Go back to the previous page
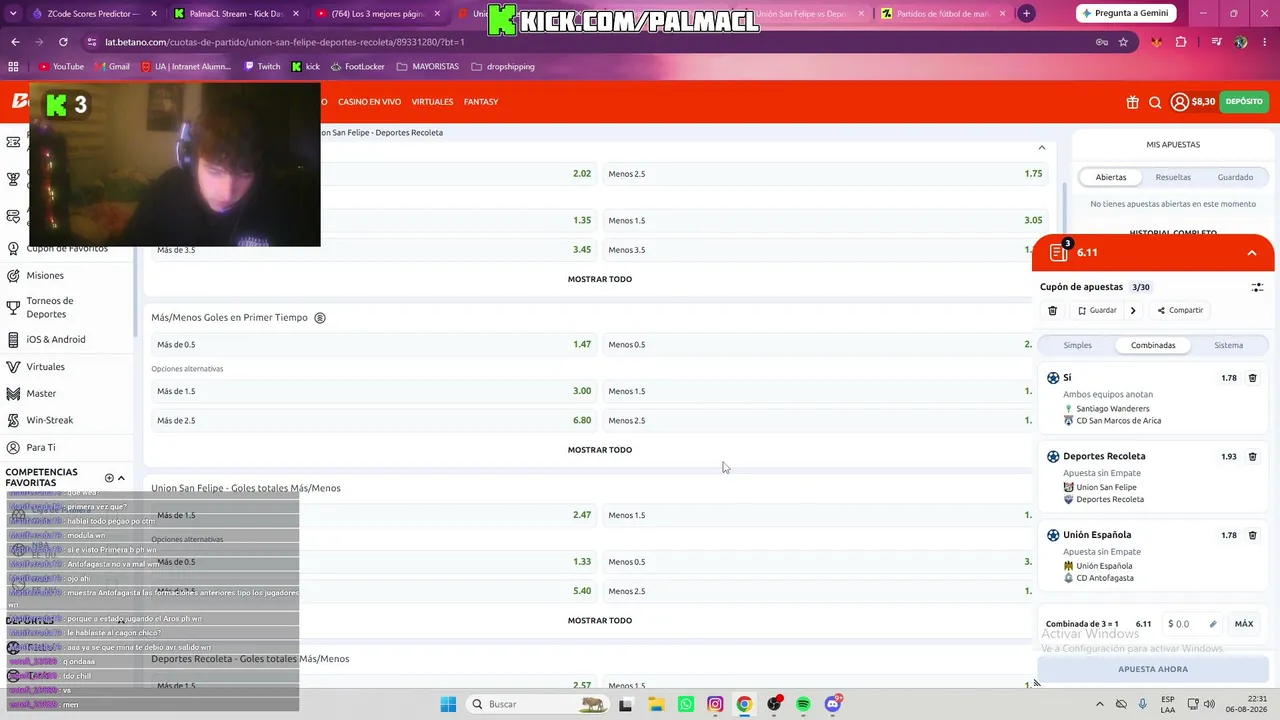 click(15, 42)
